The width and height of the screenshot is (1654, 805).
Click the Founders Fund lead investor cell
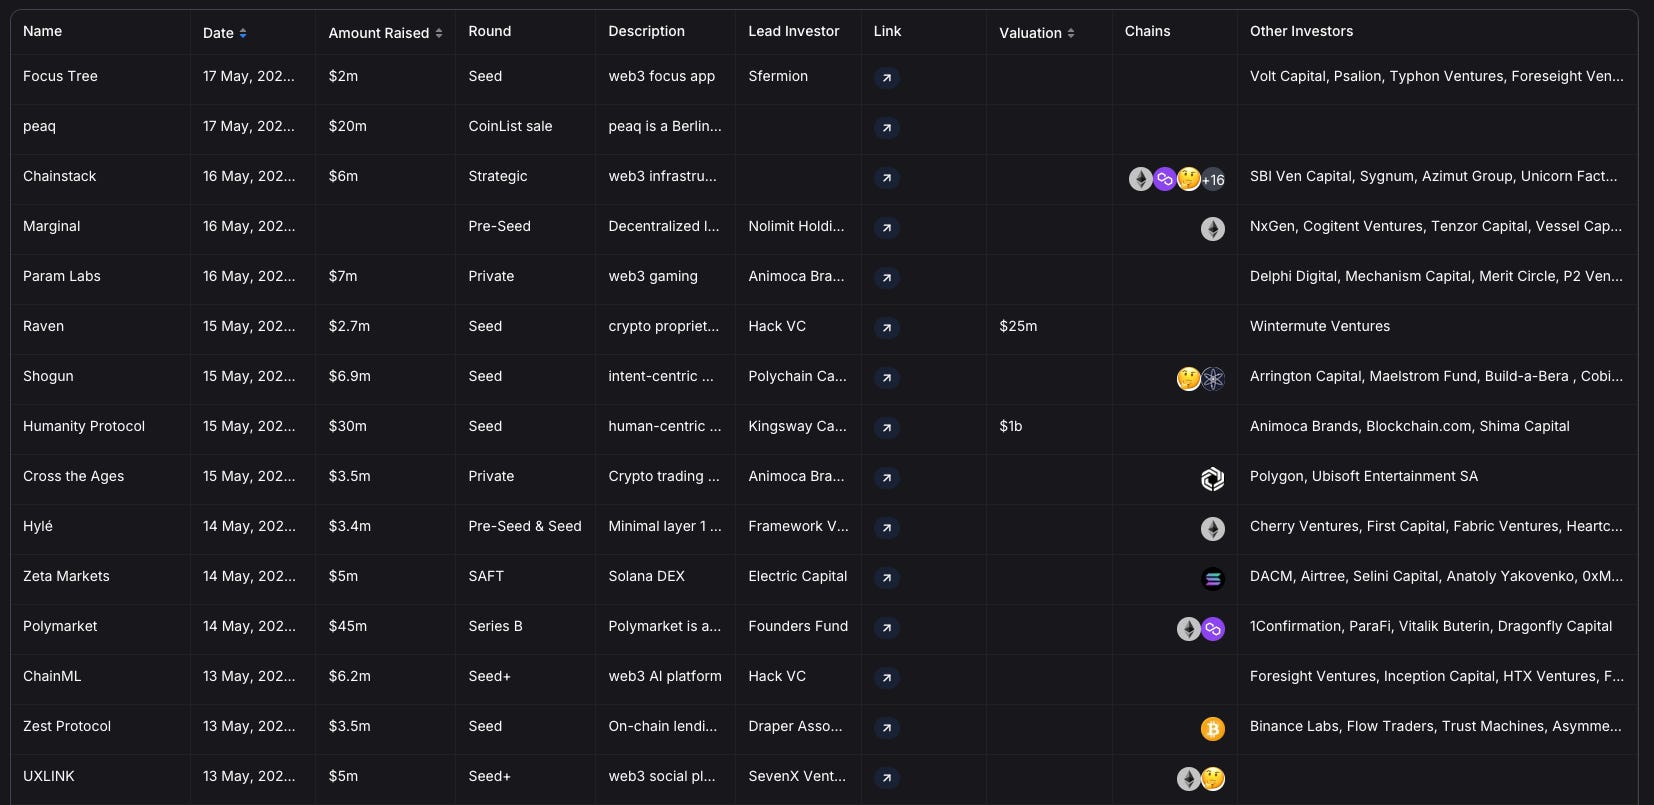pyautogui.click(x=798, y=627)
